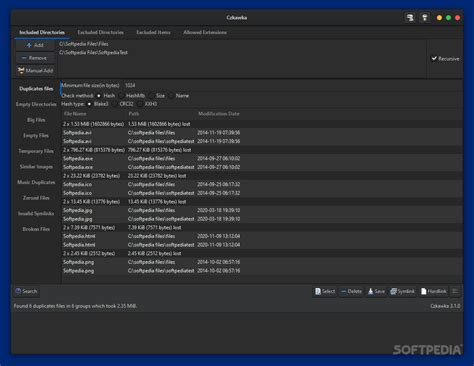Click the Hardlink button
Screen dimensions: 474x366
pyautogui.click(x=433, y=291)
